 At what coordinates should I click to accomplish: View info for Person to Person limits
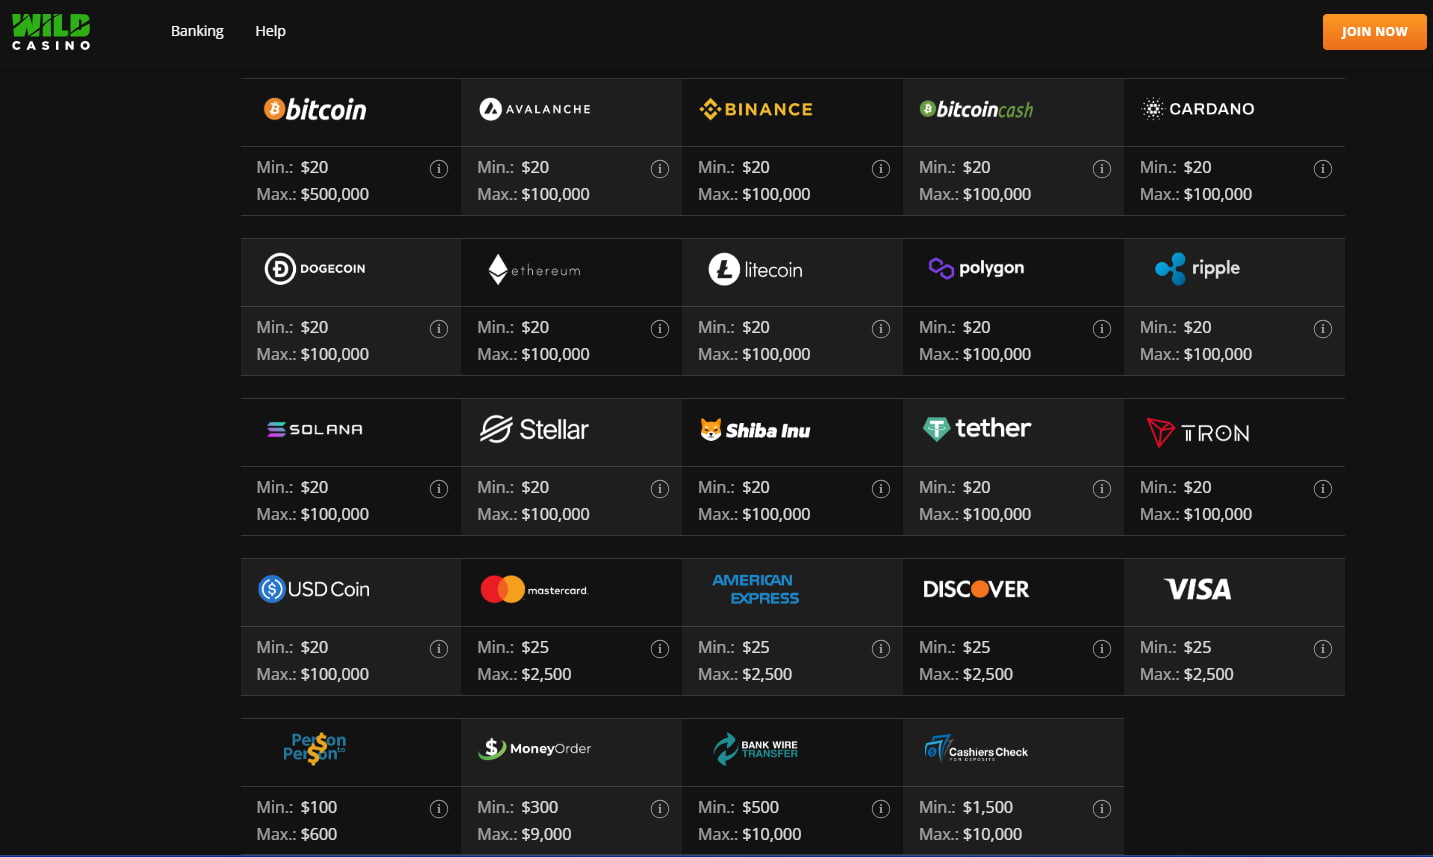[x=439, y=809]
